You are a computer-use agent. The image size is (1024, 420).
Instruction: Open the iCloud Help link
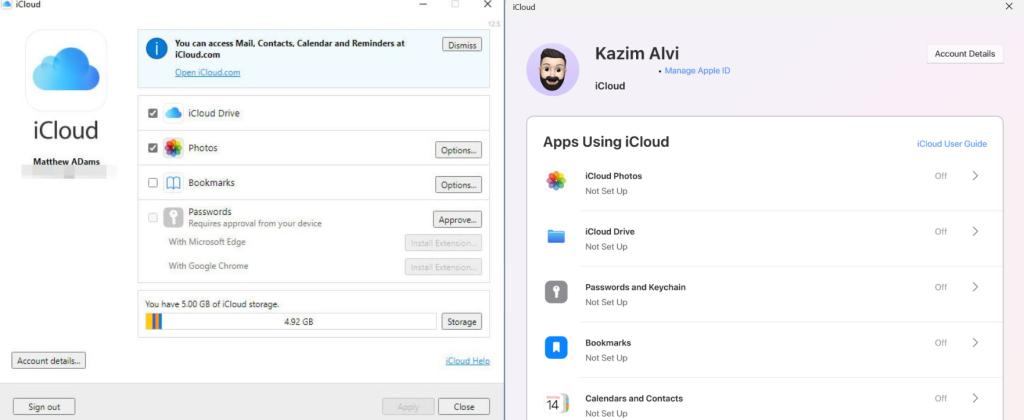pos(468,361)
